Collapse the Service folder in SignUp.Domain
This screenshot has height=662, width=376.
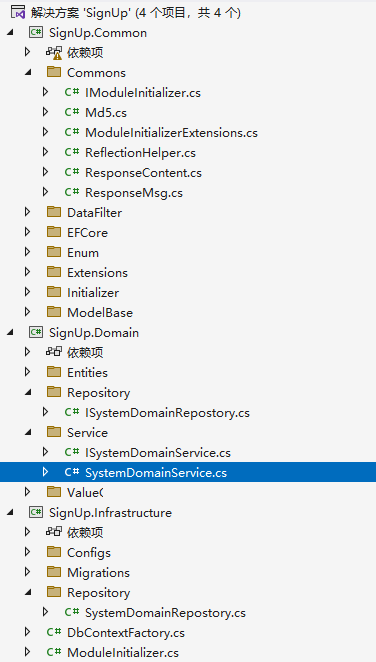pos(28,433)
